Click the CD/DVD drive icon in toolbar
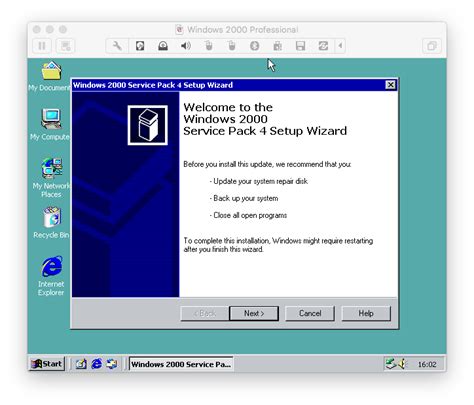The height and width of the screenshot is (405, 474). point(163,46)
